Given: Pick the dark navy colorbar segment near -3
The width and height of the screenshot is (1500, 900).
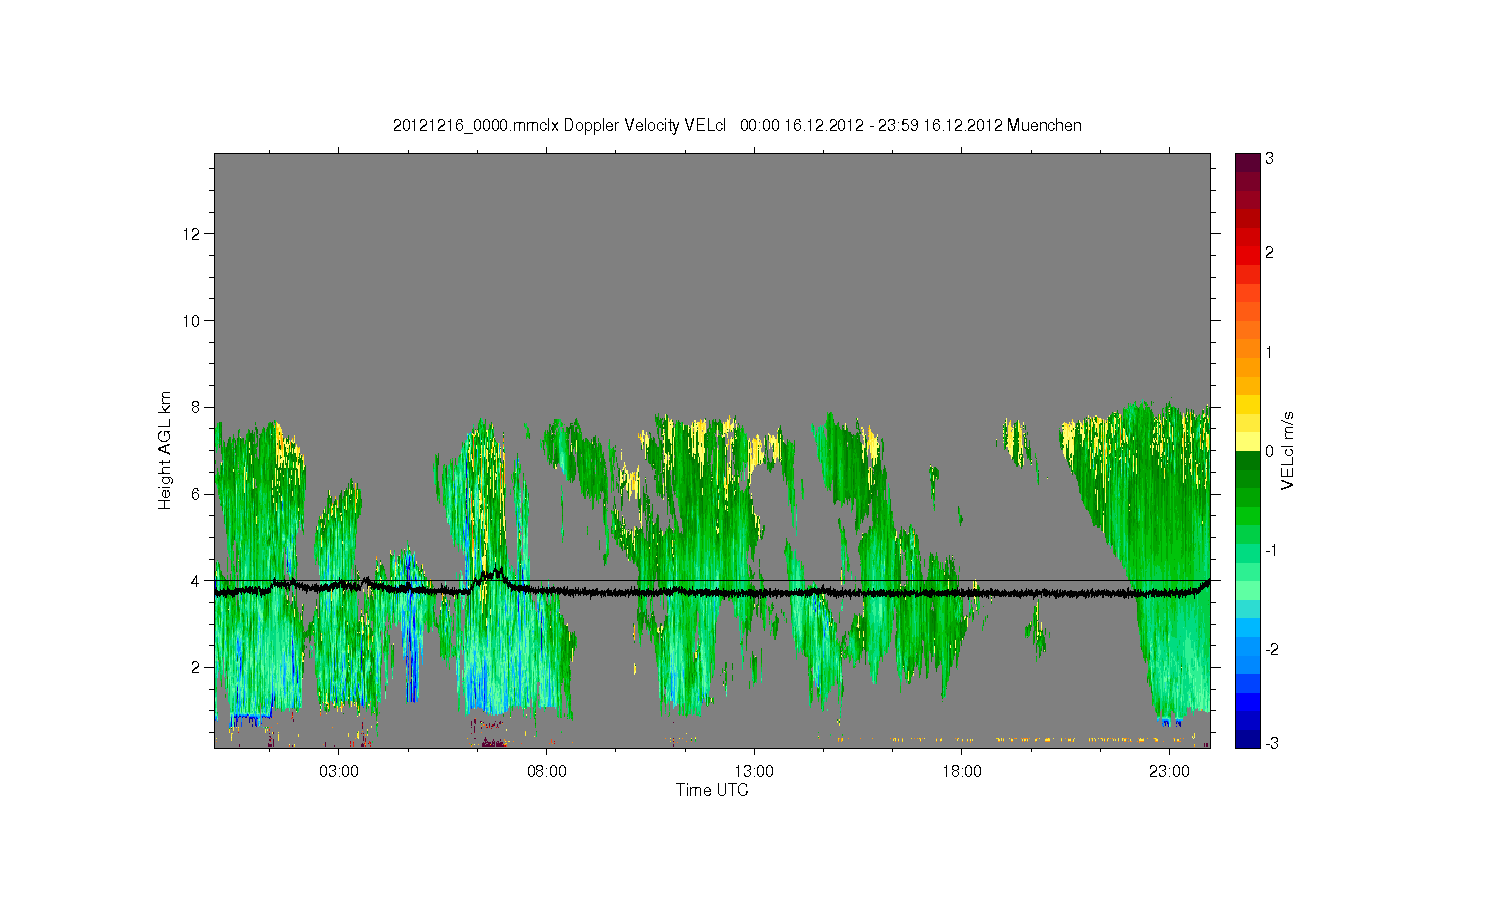Looking at the screenshot, I should click(x=1247, y=739).
